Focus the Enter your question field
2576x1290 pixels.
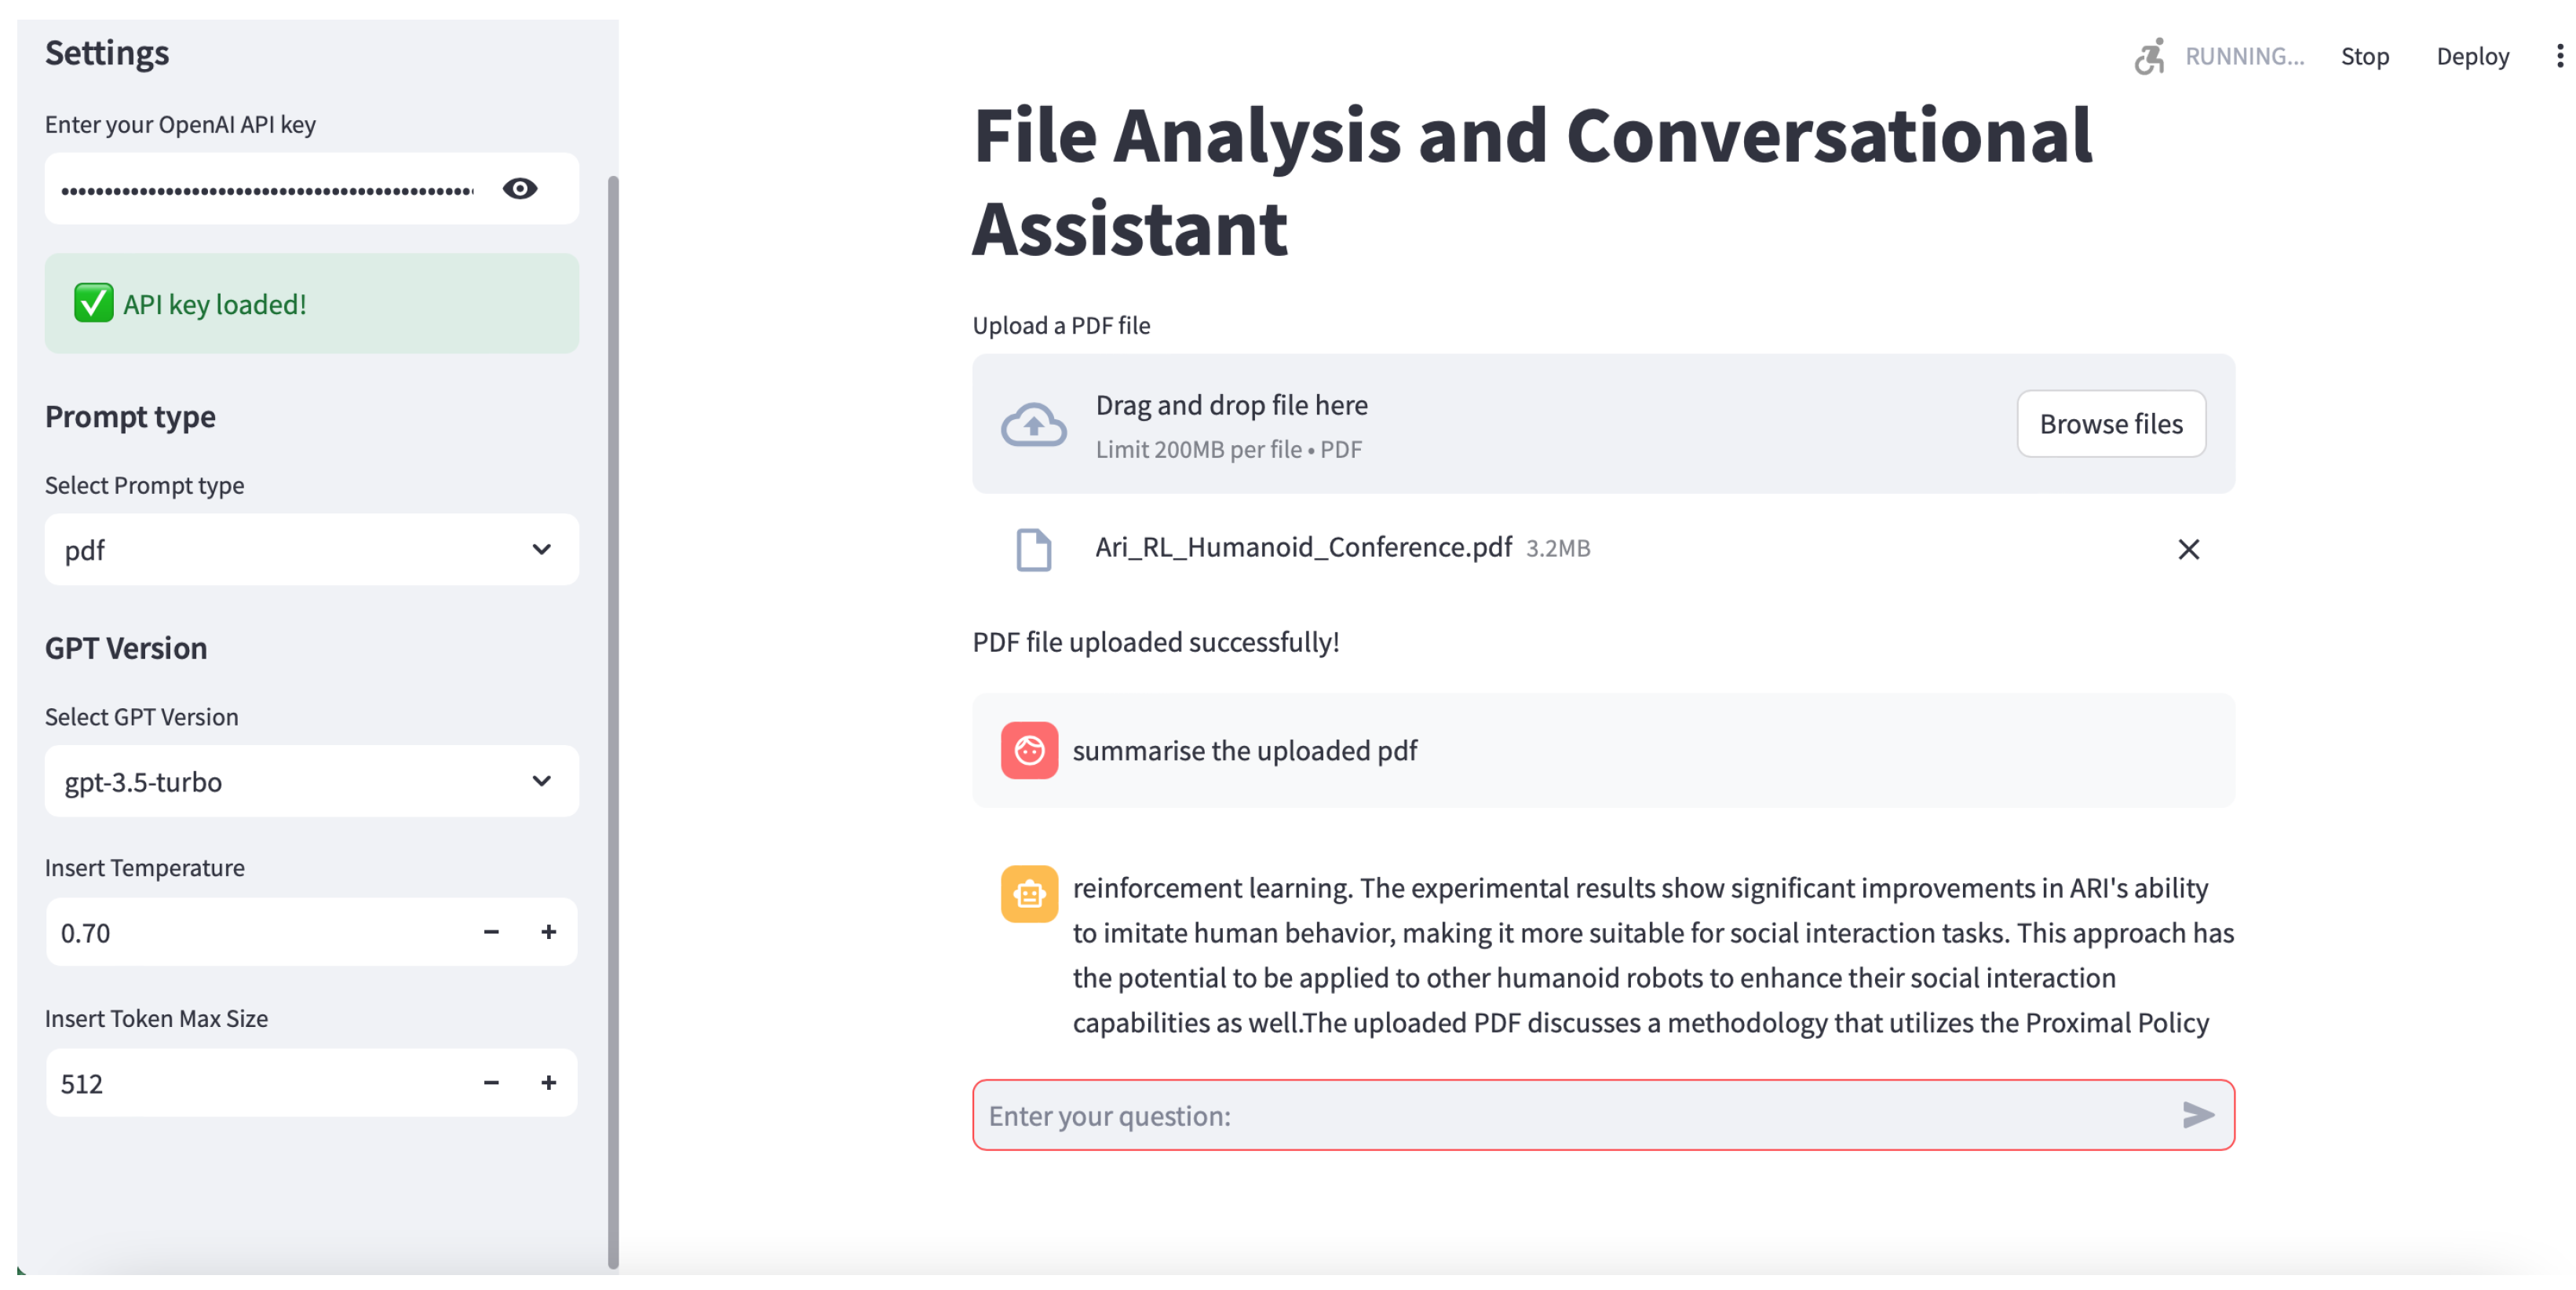(1570, 1115)
